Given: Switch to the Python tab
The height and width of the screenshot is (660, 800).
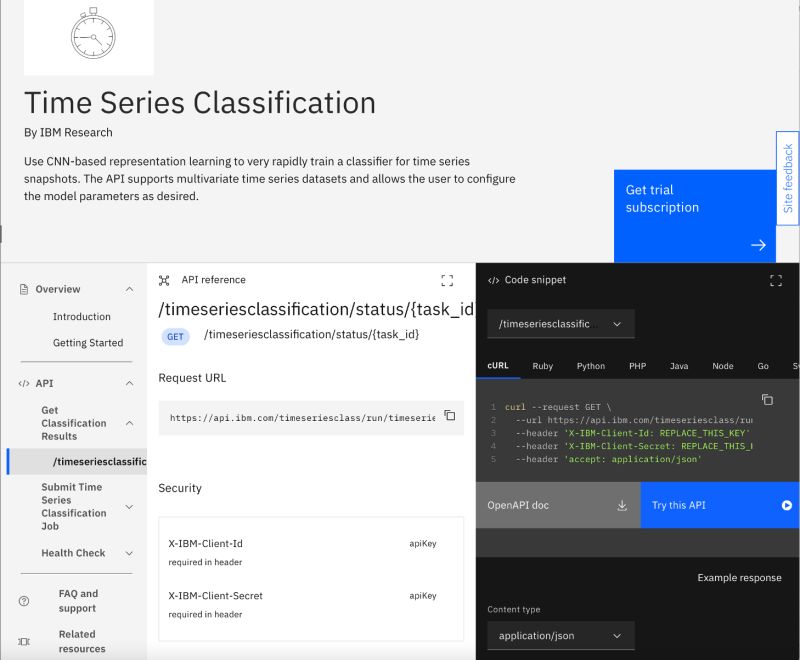Looking at the screenshot, I should click(x=591, y=366).
